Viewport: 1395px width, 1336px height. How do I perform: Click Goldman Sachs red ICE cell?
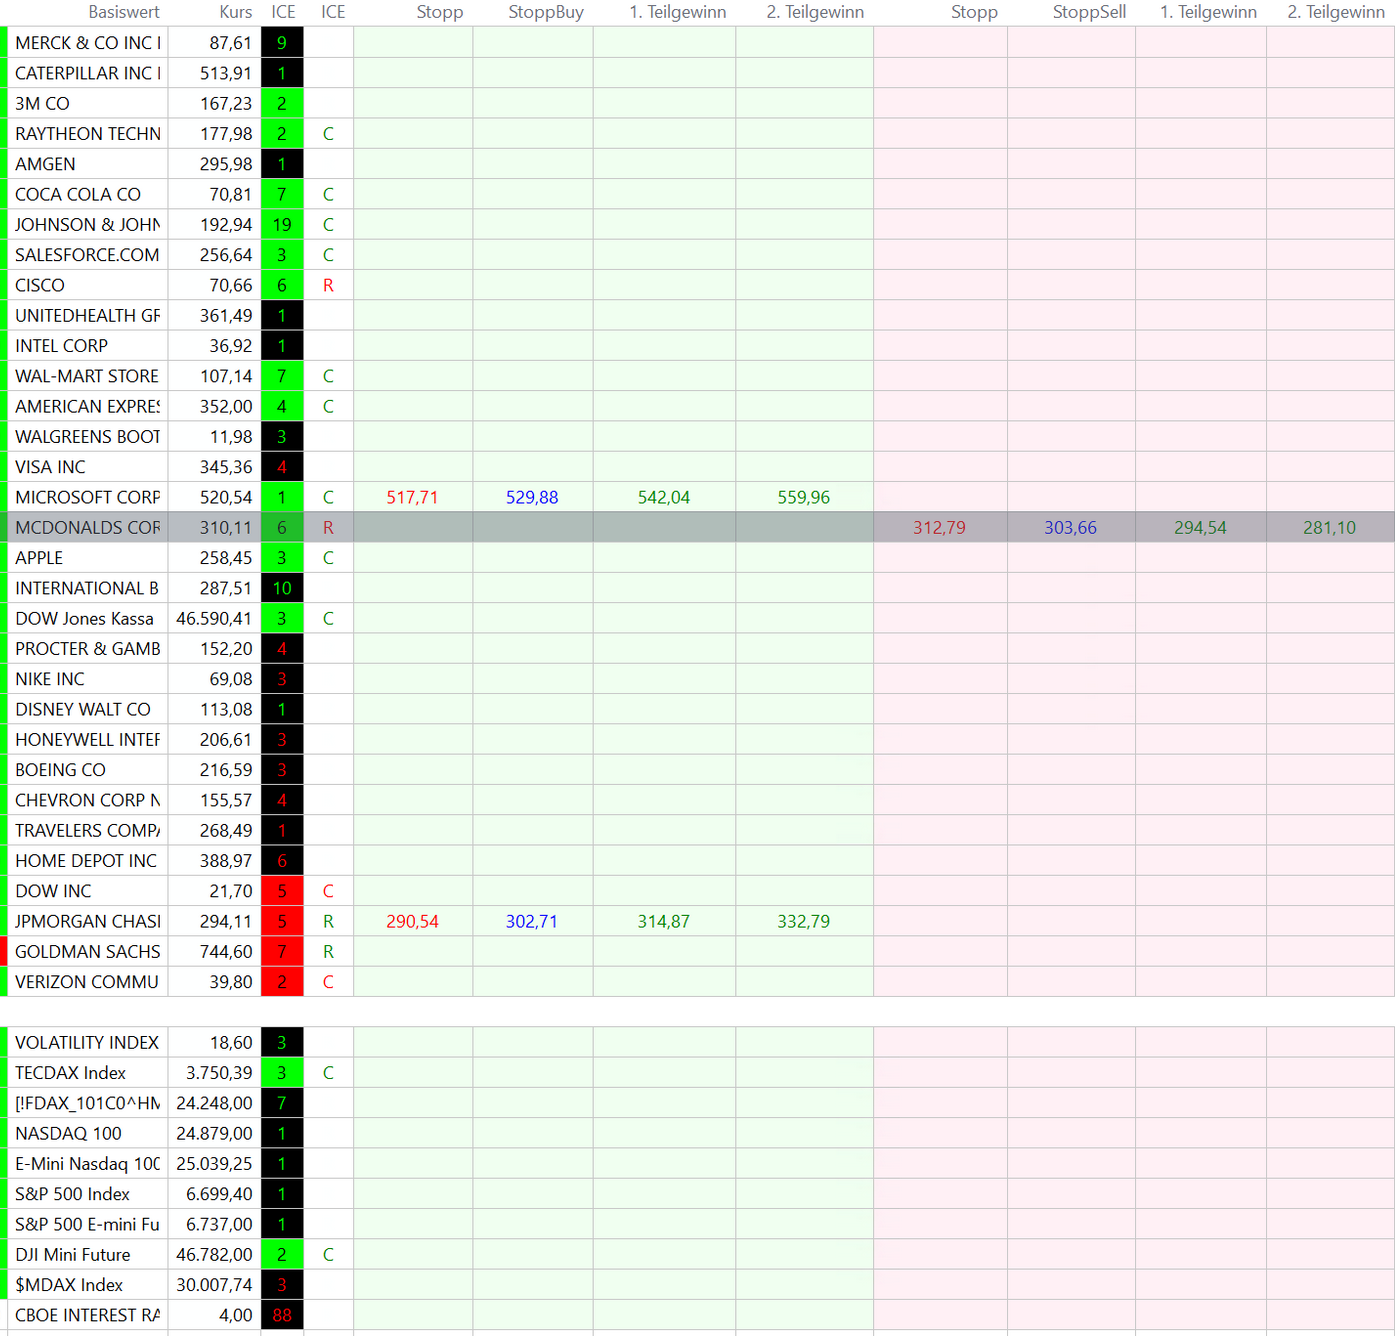point(282,951)
